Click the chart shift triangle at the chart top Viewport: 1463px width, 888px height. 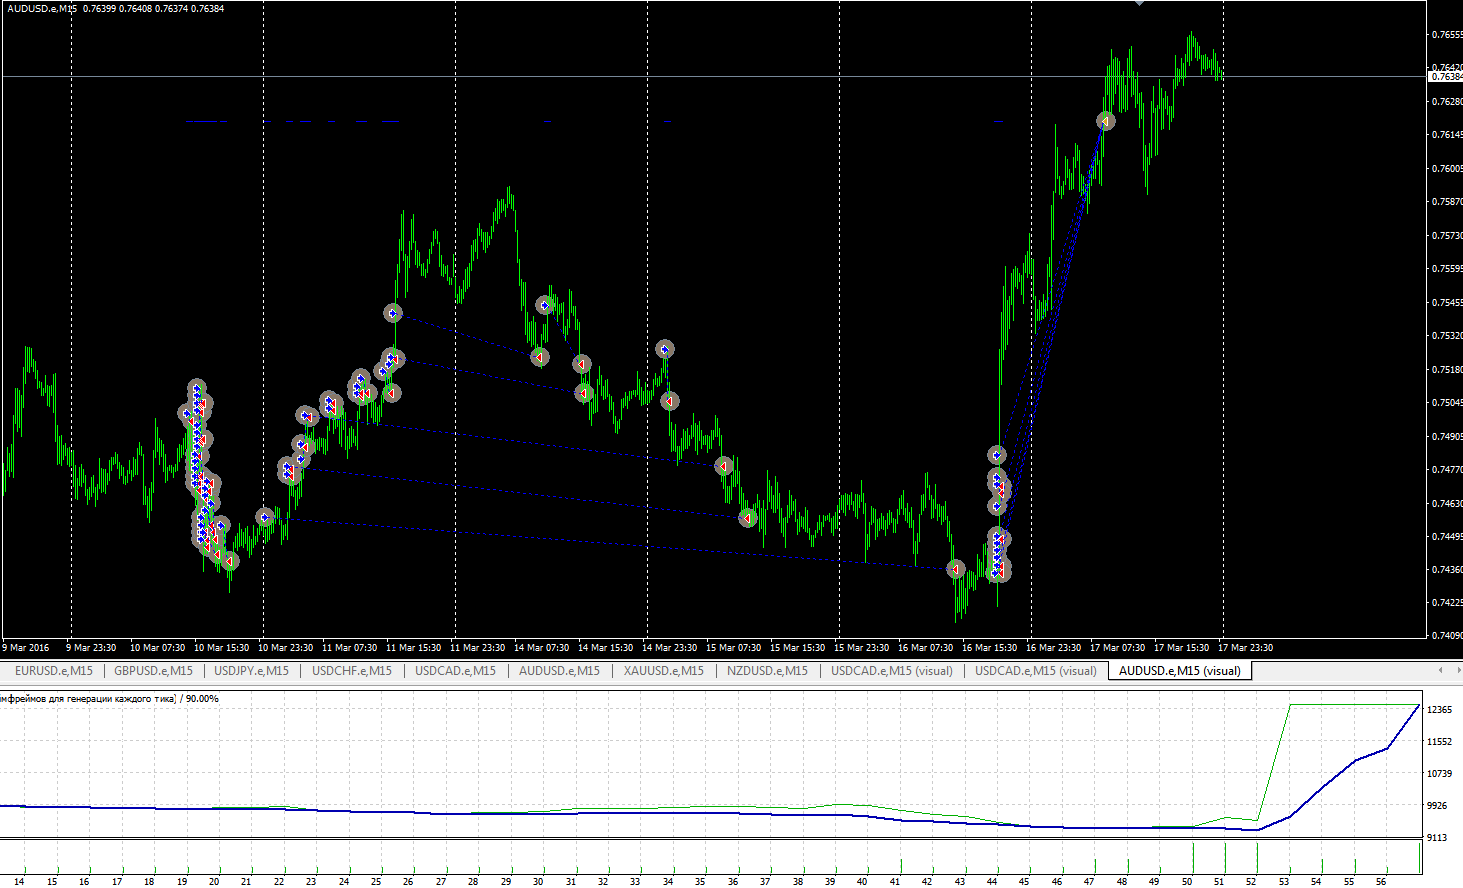click(1139, 3)
